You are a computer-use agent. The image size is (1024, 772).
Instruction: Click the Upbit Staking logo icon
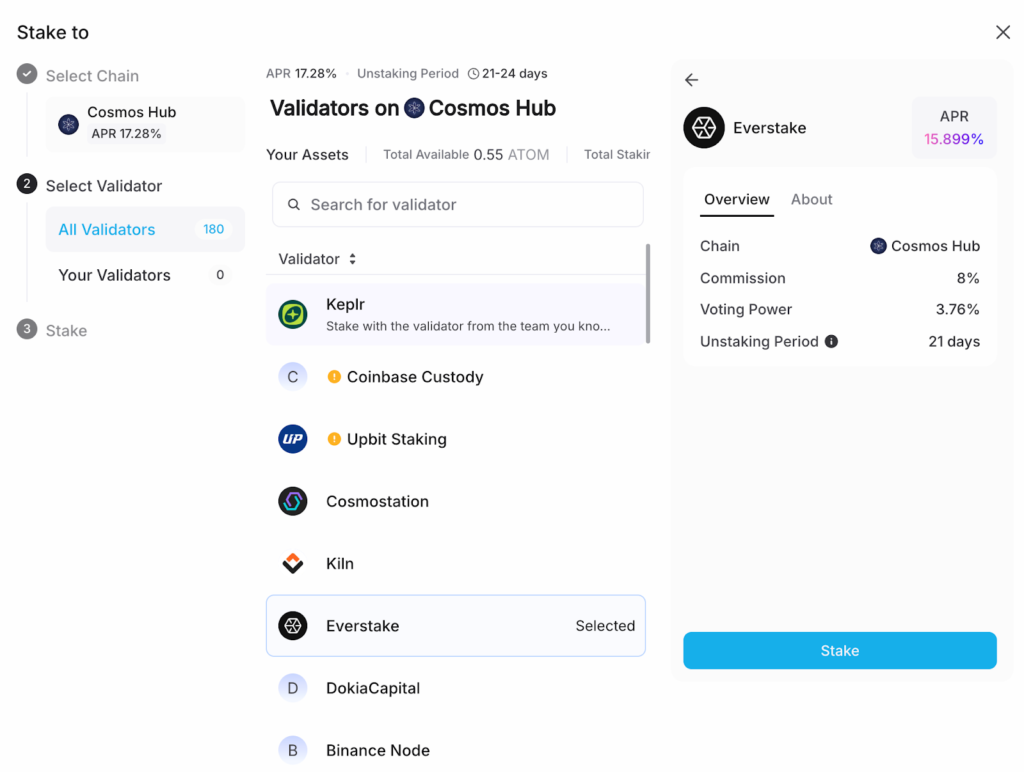[x=293, y=439]
